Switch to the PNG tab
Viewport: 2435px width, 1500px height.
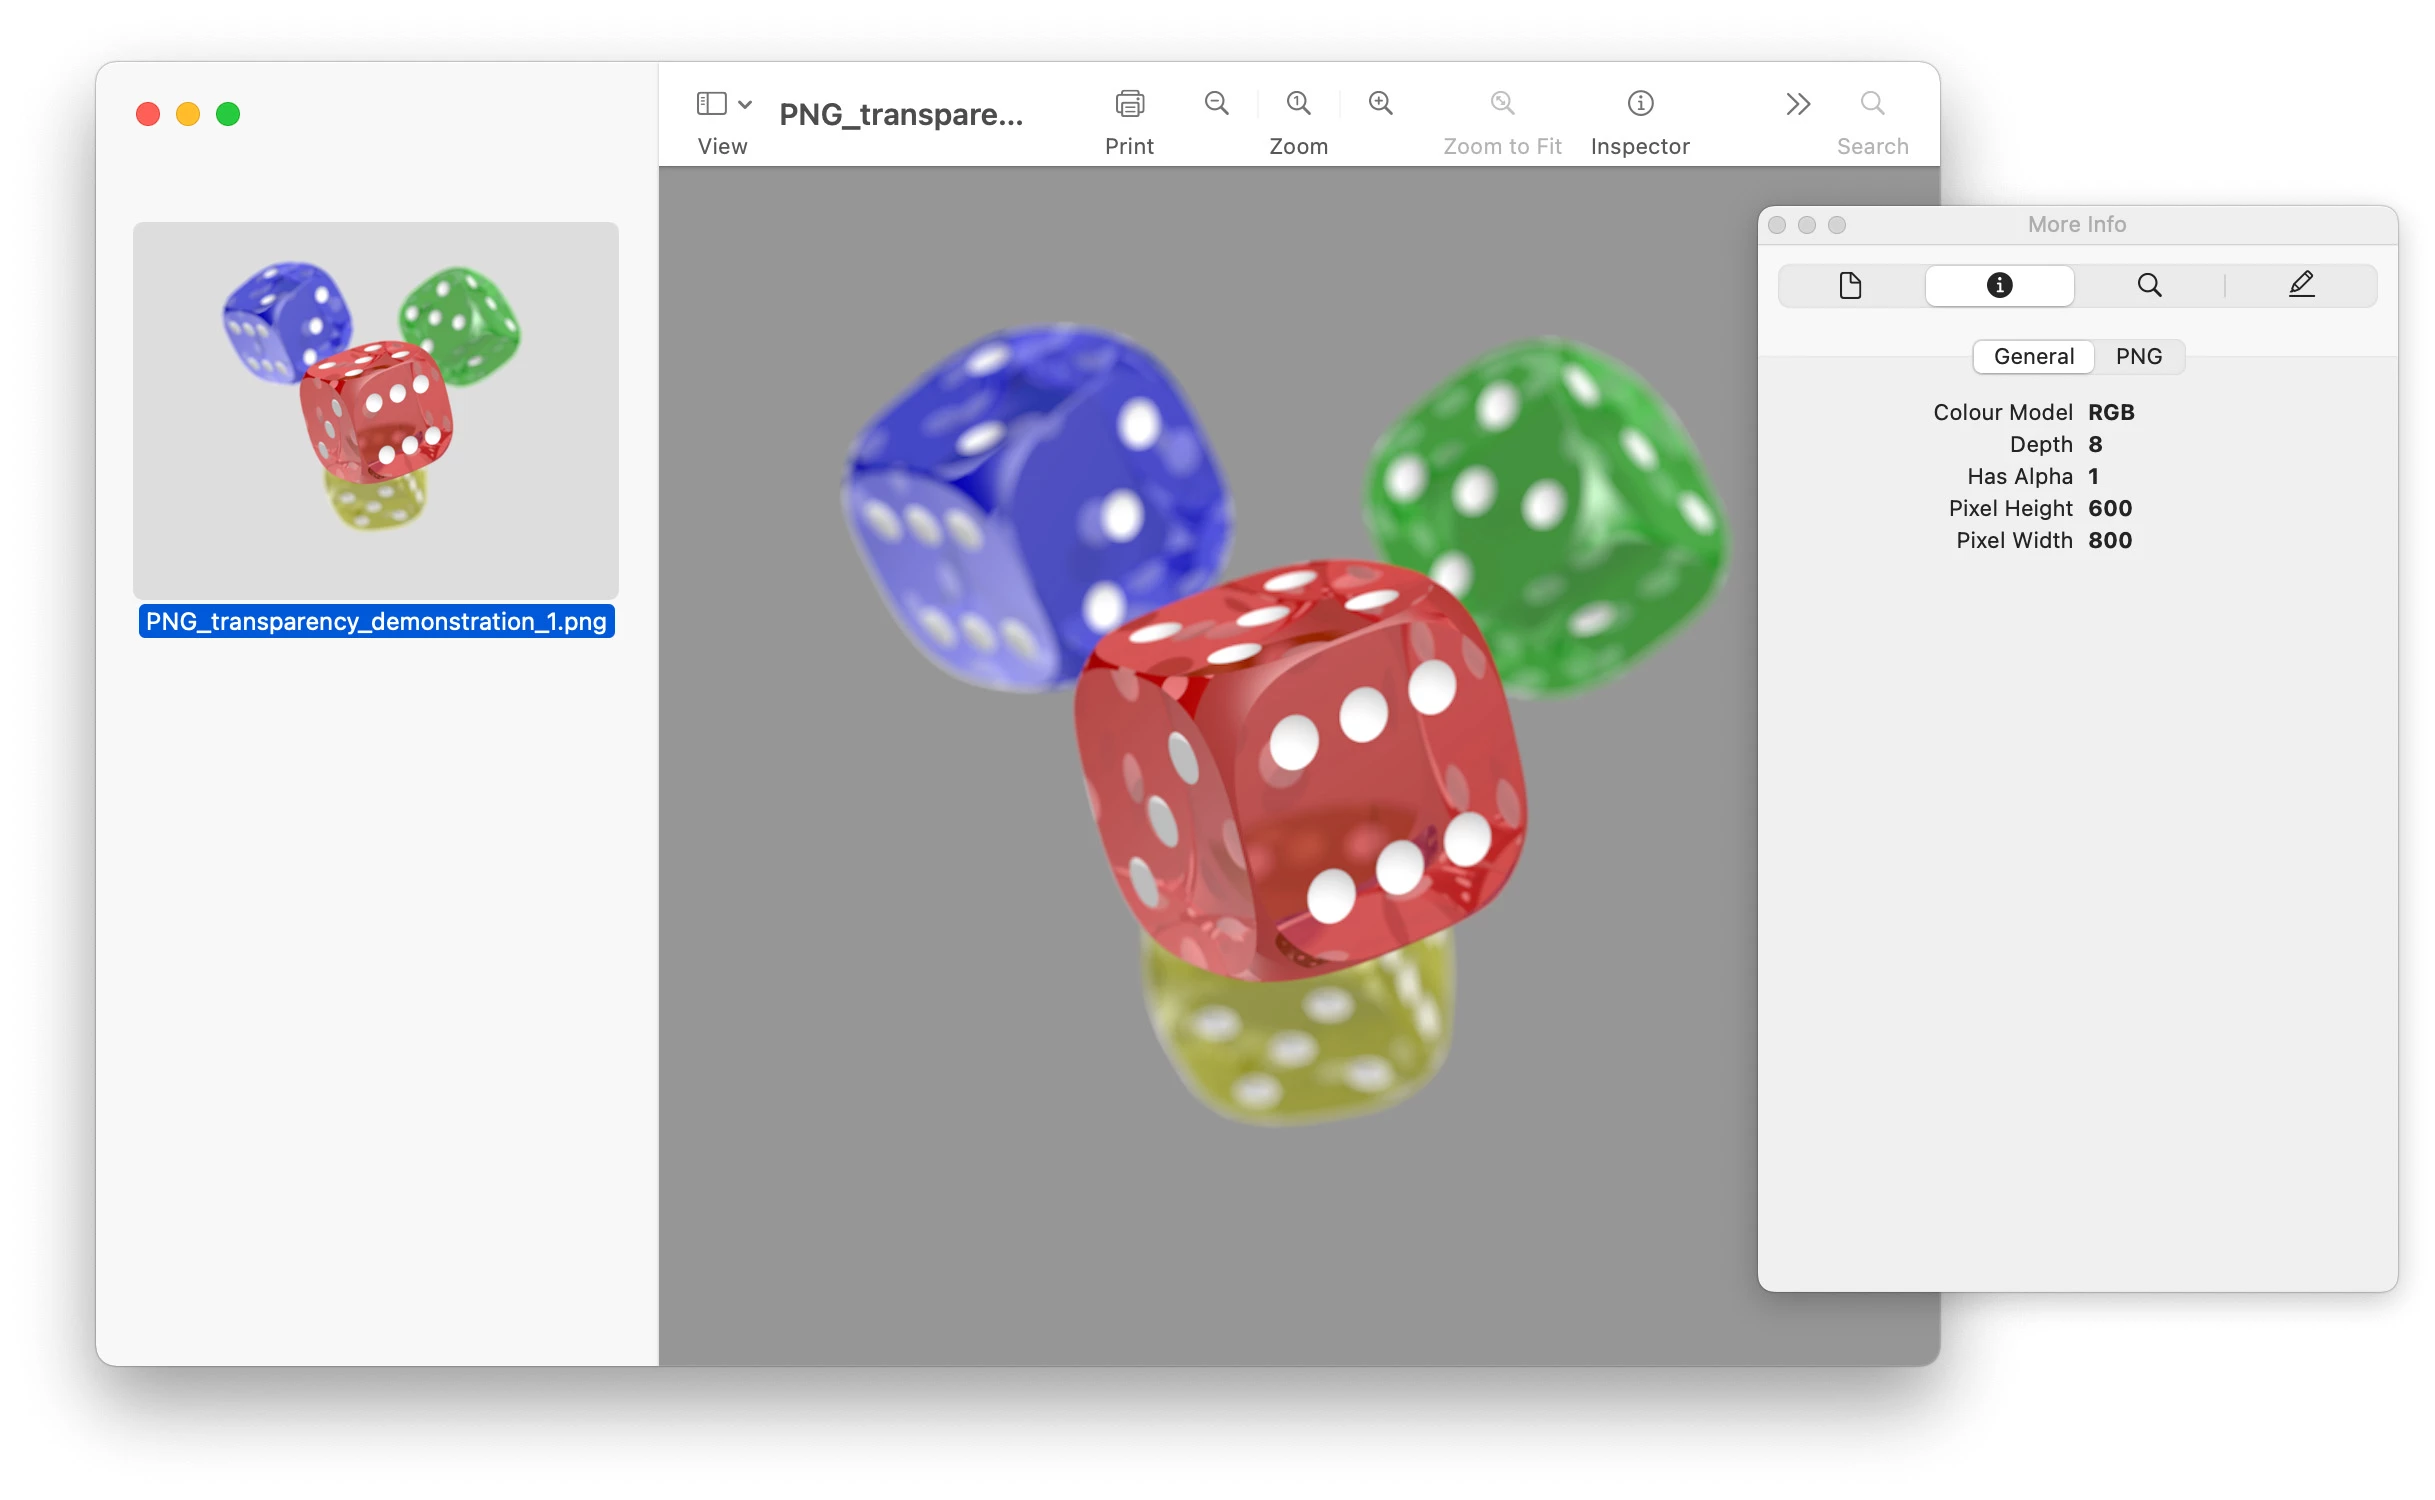pyautogui.click(x=2138, y=357)
